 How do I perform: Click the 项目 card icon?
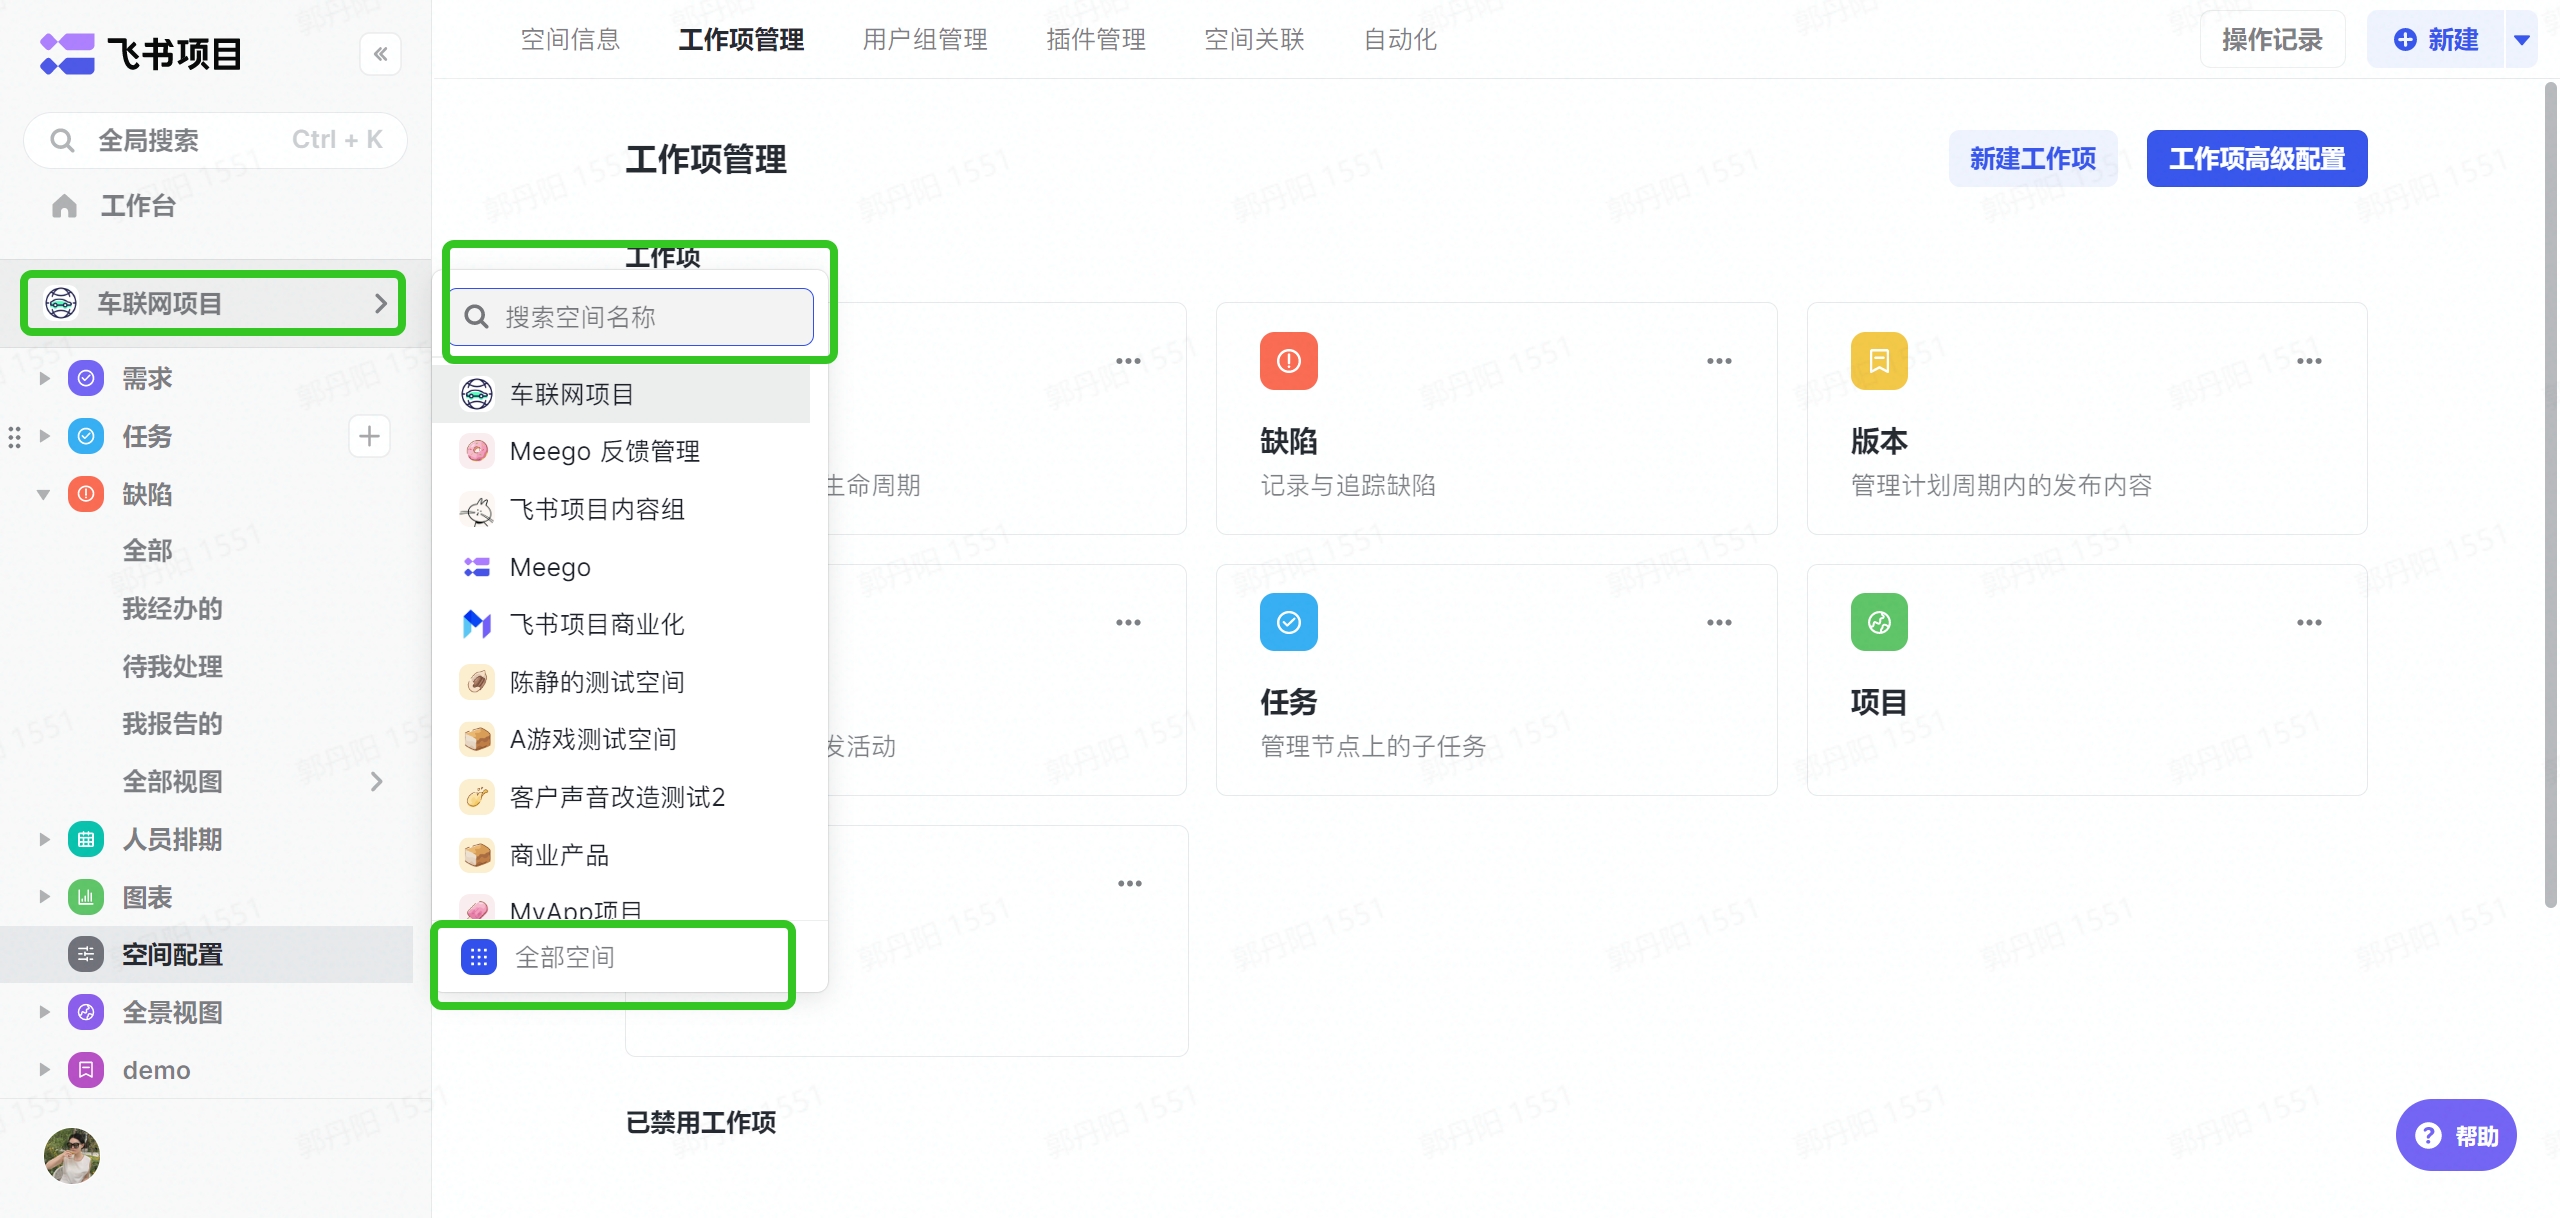pyautogui.click(x=1879, y=622)
